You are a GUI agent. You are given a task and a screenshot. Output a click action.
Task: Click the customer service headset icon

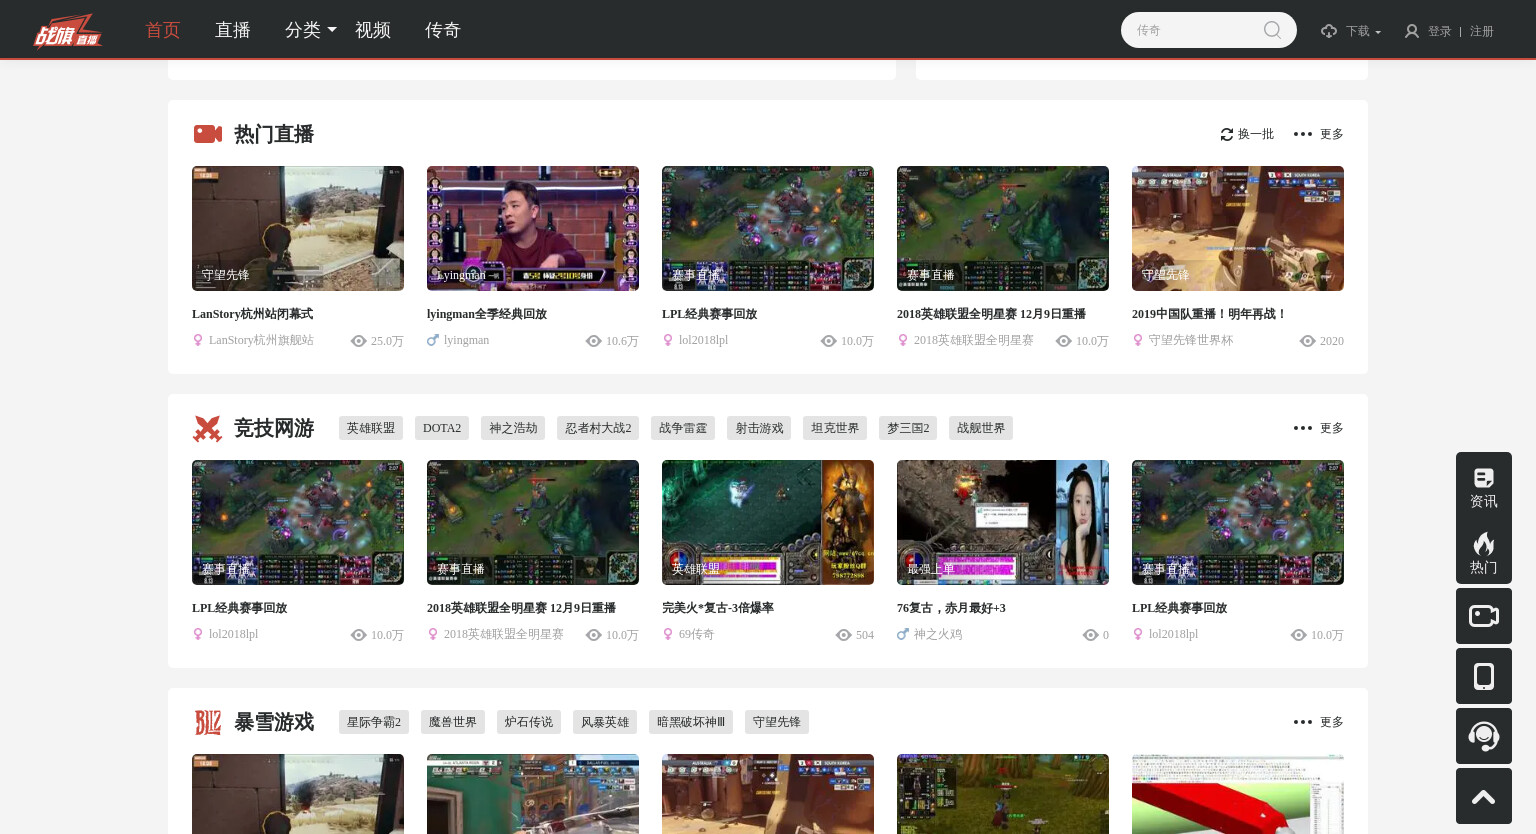(1484, 736)
